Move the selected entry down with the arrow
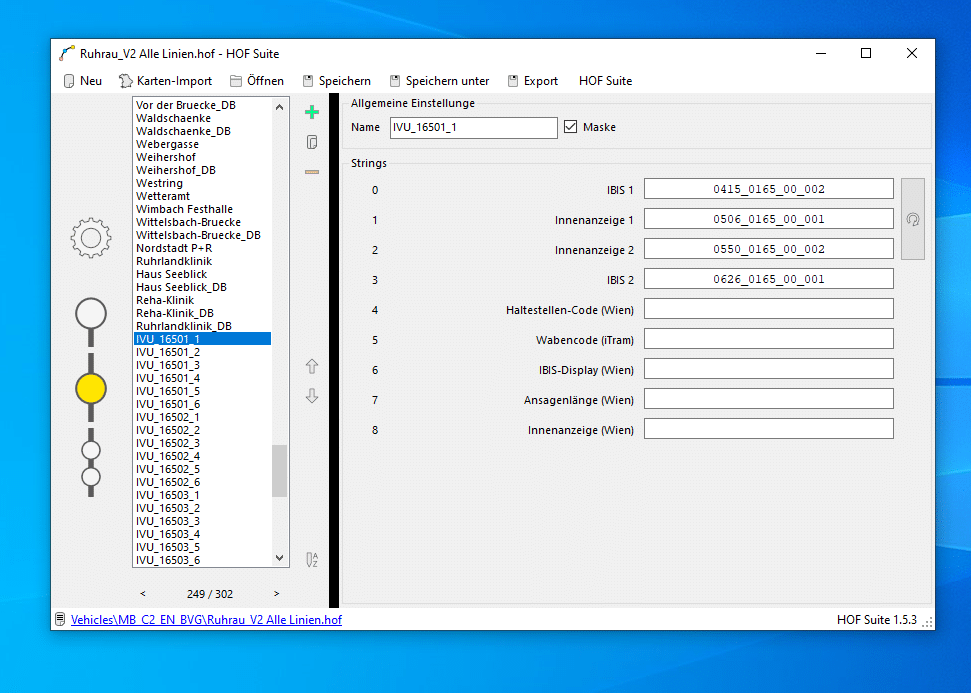 coord(312,397)
